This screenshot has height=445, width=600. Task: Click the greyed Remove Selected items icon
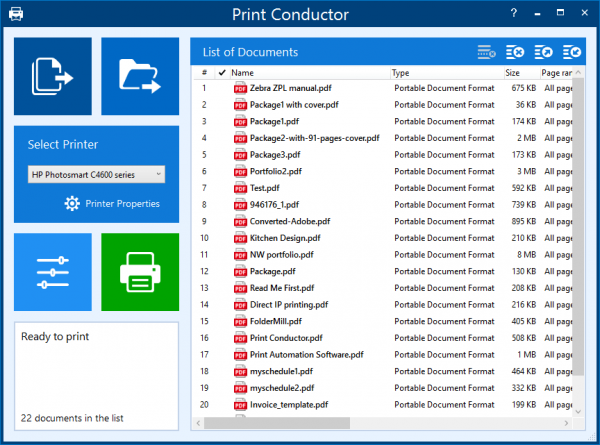pyautogui.click(x=487, y=52)
